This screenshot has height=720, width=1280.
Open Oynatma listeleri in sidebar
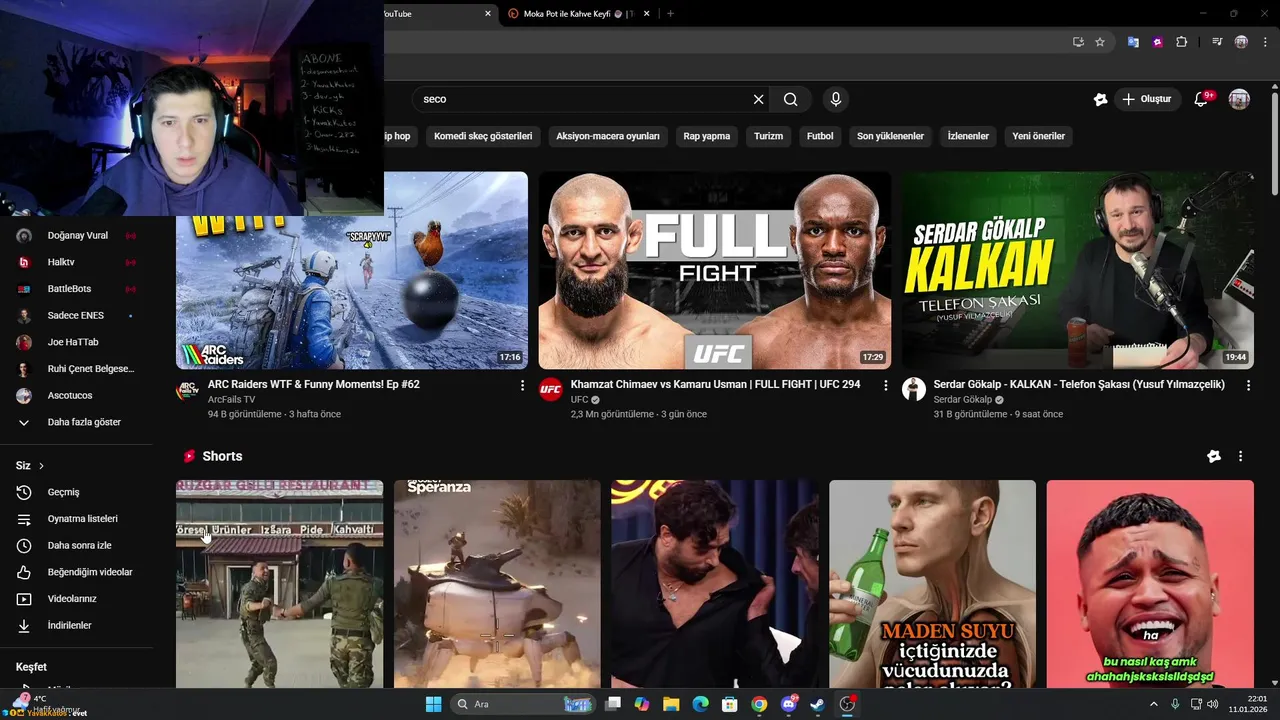click(x=76, y=519)
